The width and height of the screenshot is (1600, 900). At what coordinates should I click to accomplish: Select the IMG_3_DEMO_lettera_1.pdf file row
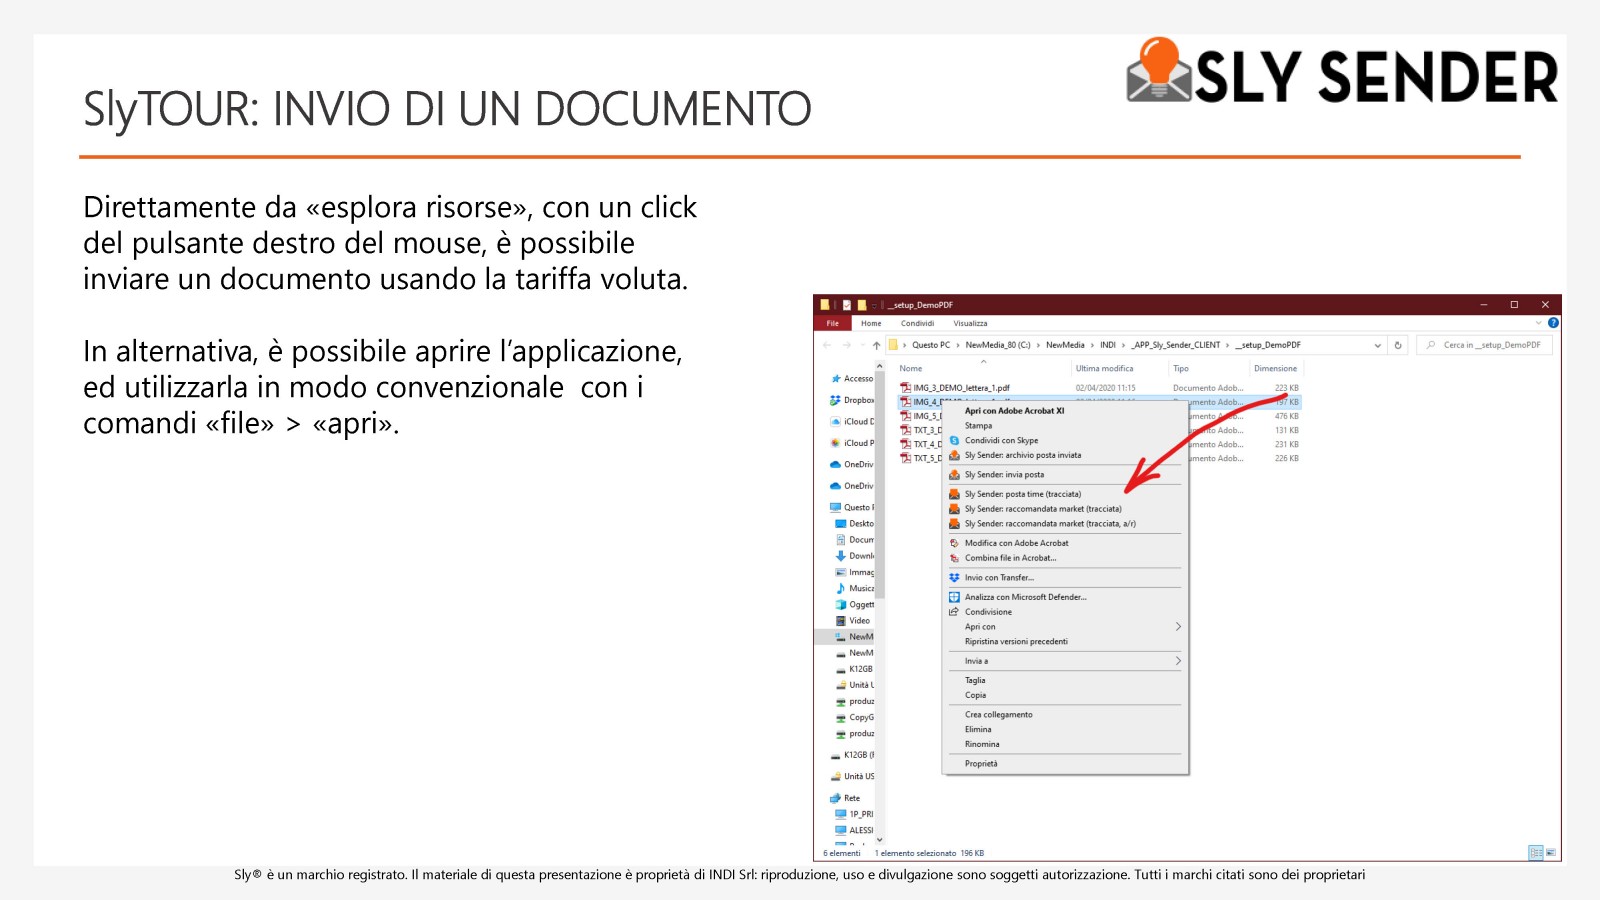click(1099, 388)
